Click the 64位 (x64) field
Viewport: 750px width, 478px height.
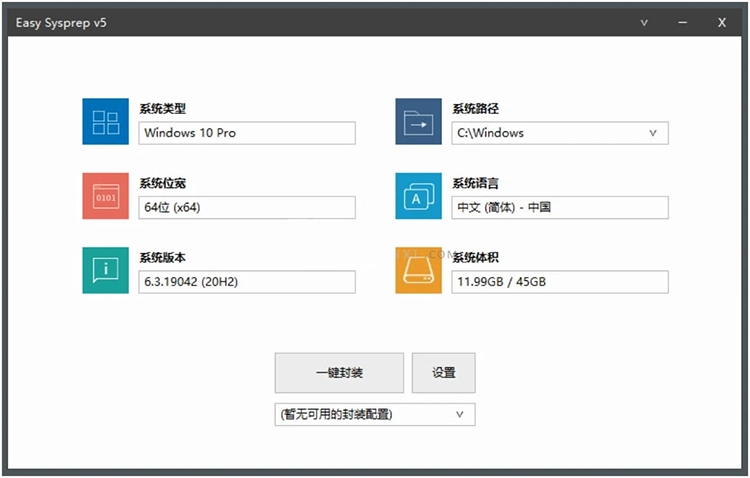(x=246, y=207)
